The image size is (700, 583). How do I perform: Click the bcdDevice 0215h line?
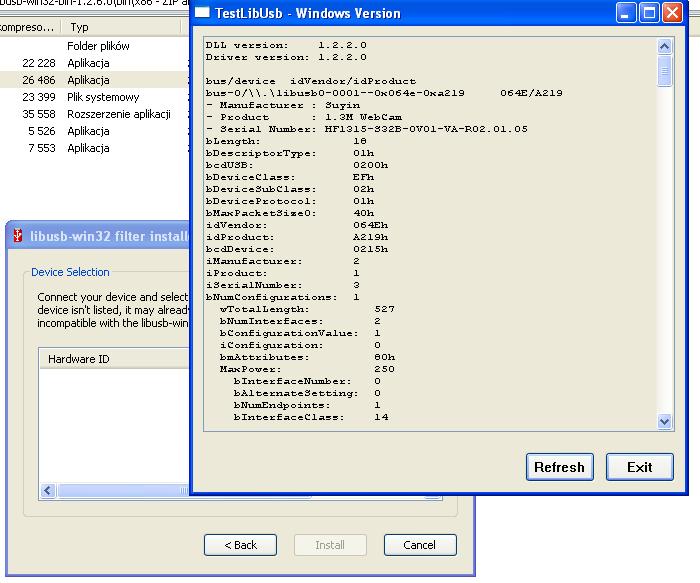click(x=297, y=249)
